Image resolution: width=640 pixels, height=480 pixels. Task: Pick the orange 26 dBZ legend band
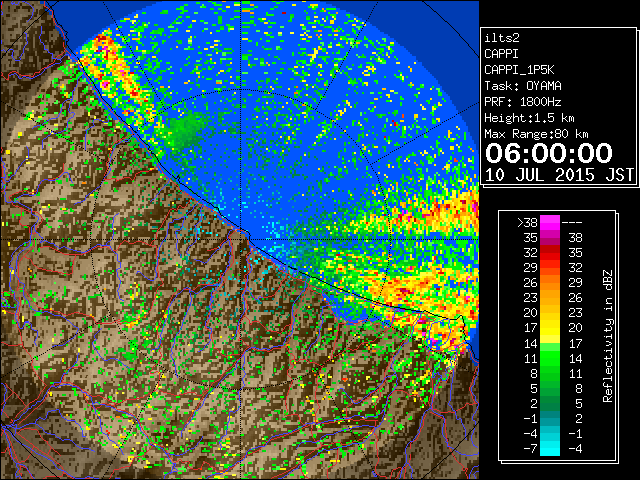pos(550,283)
